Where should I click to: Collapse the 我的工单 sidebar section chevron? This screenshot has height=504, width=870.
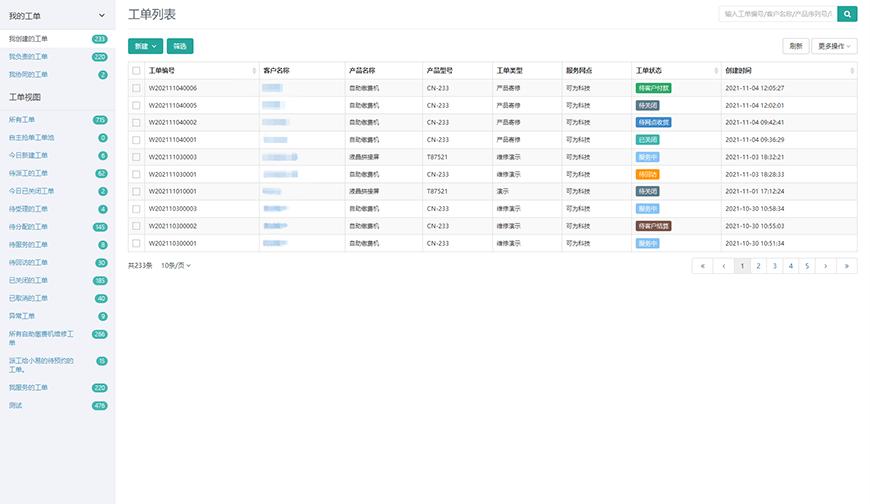coord(102,16)
